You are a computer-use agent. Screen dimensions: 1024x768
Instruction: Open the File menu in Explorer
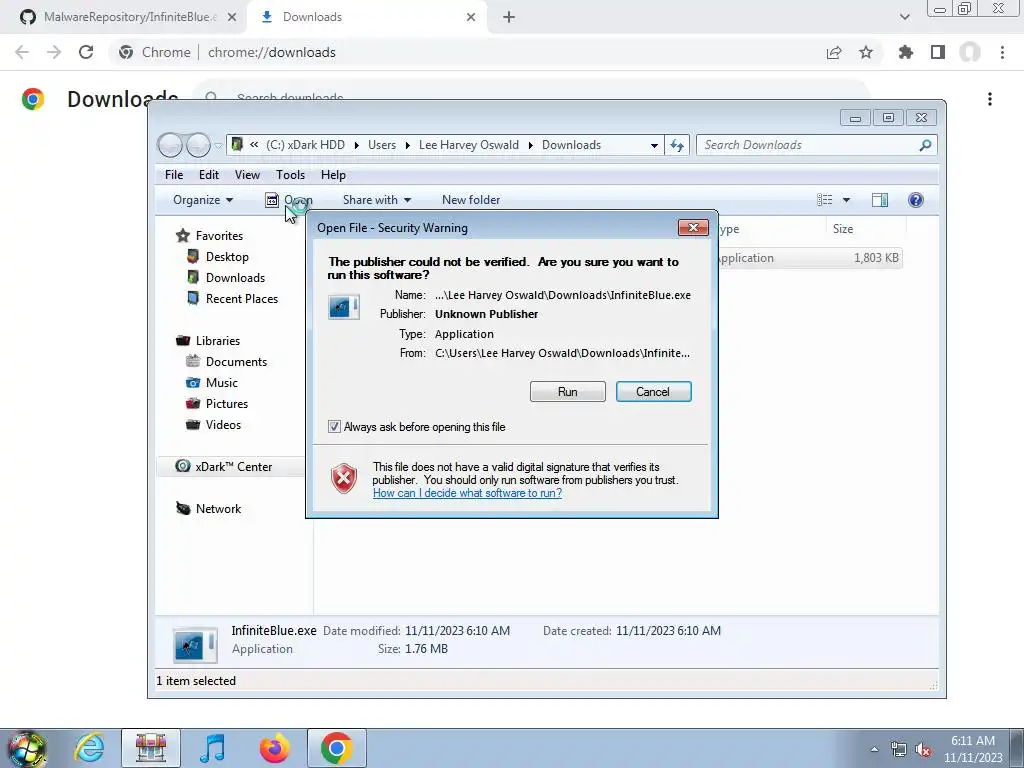(x=174, y=175)
